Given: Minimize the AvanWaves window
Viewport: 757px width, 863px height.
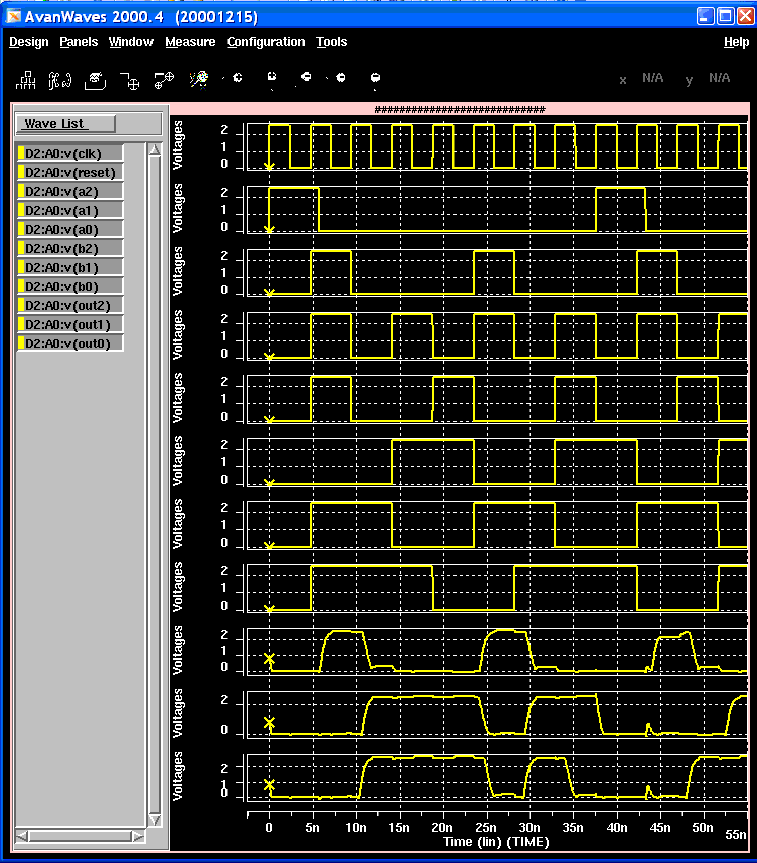Looking at the screenshot, I should [706, 16].
